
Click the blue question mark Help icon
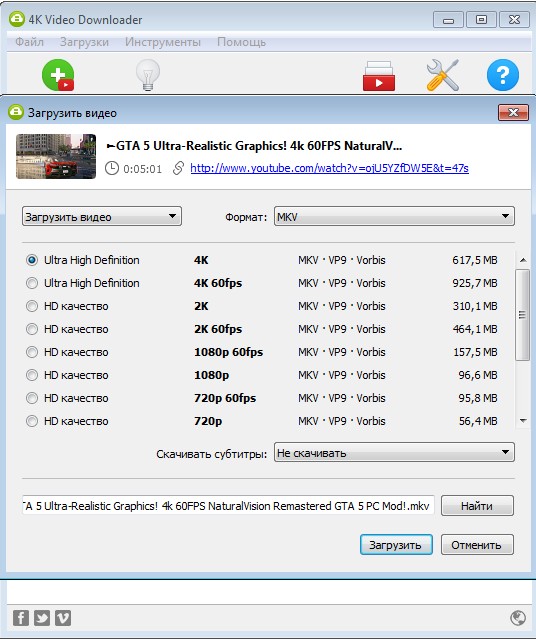pyautogui.click(x=503, y=75)
